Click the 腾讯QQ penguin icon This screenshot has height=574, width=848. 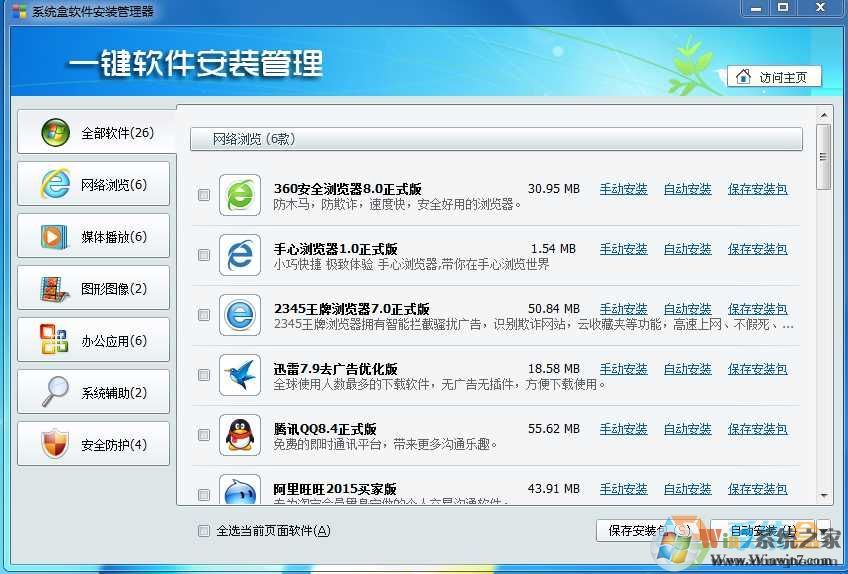(240, 435)
